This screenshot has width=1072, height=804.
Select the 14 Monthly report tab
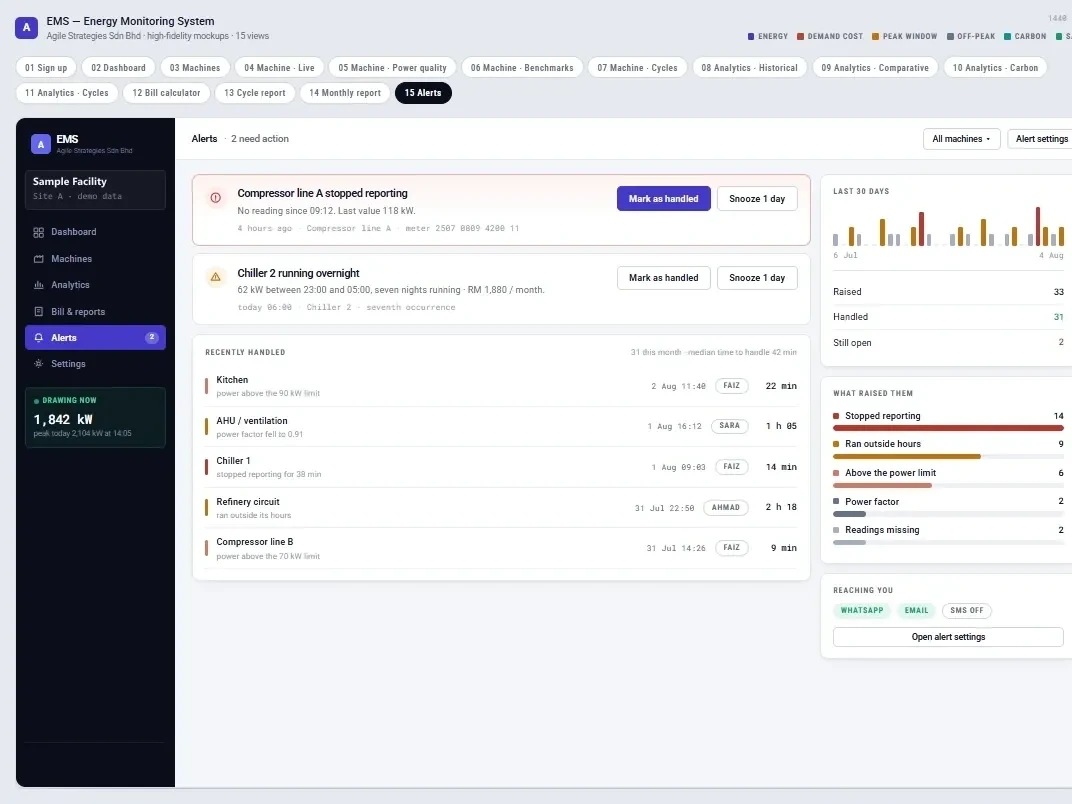click(345, 93)
